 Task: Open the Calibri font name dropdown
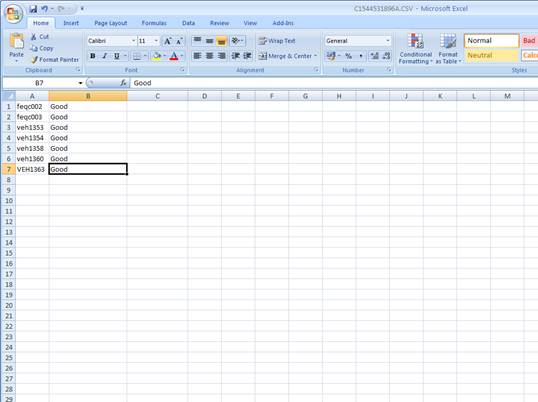(x=133, y=41)
